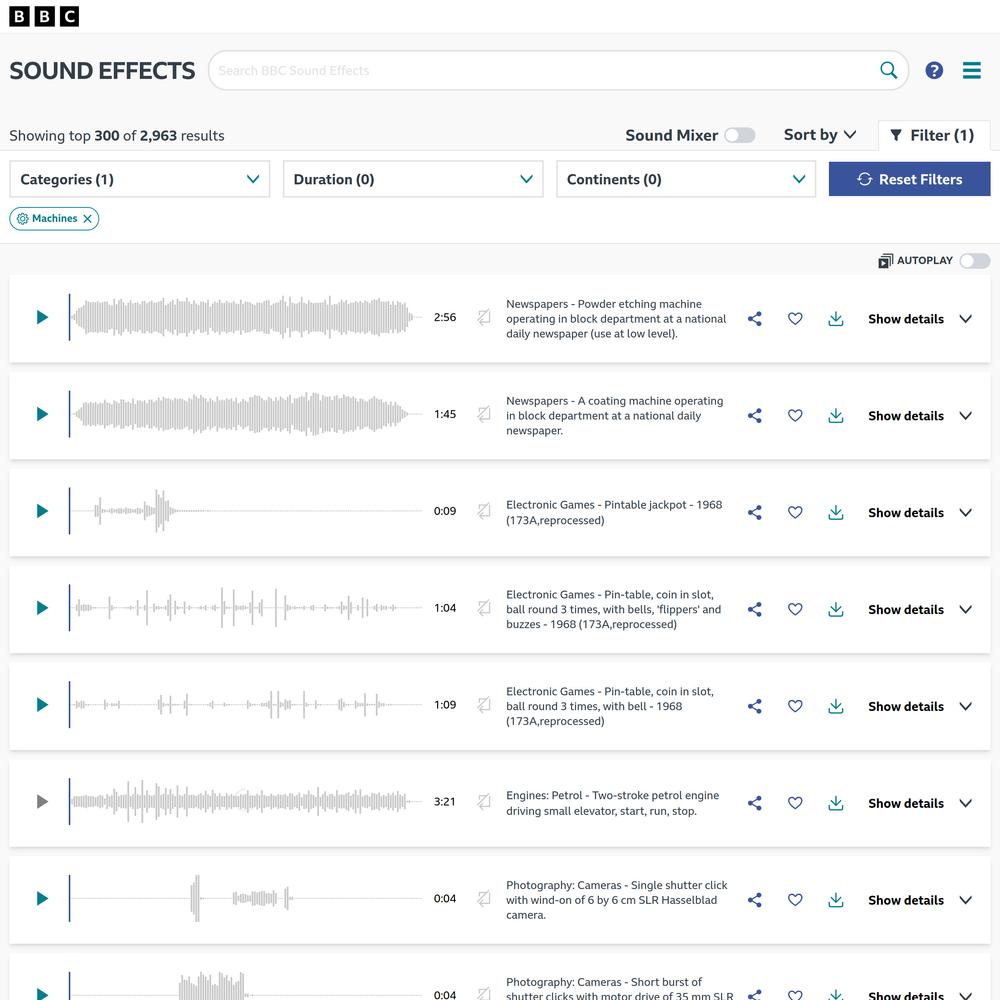Seek in the Two-stroke petrol engine waveform

[x=246, y=802]
